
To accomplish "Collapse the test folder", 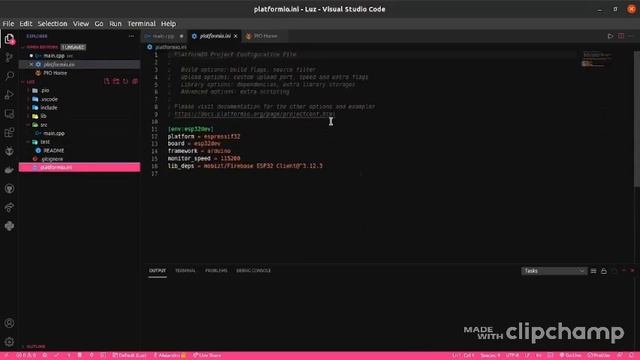I will (x=45, y=142).
